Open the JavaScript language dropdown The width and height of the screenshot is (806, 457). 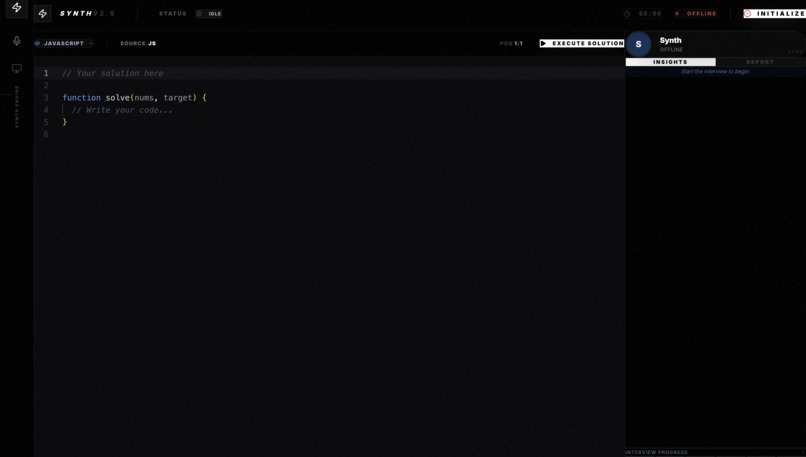click(64, 43)
